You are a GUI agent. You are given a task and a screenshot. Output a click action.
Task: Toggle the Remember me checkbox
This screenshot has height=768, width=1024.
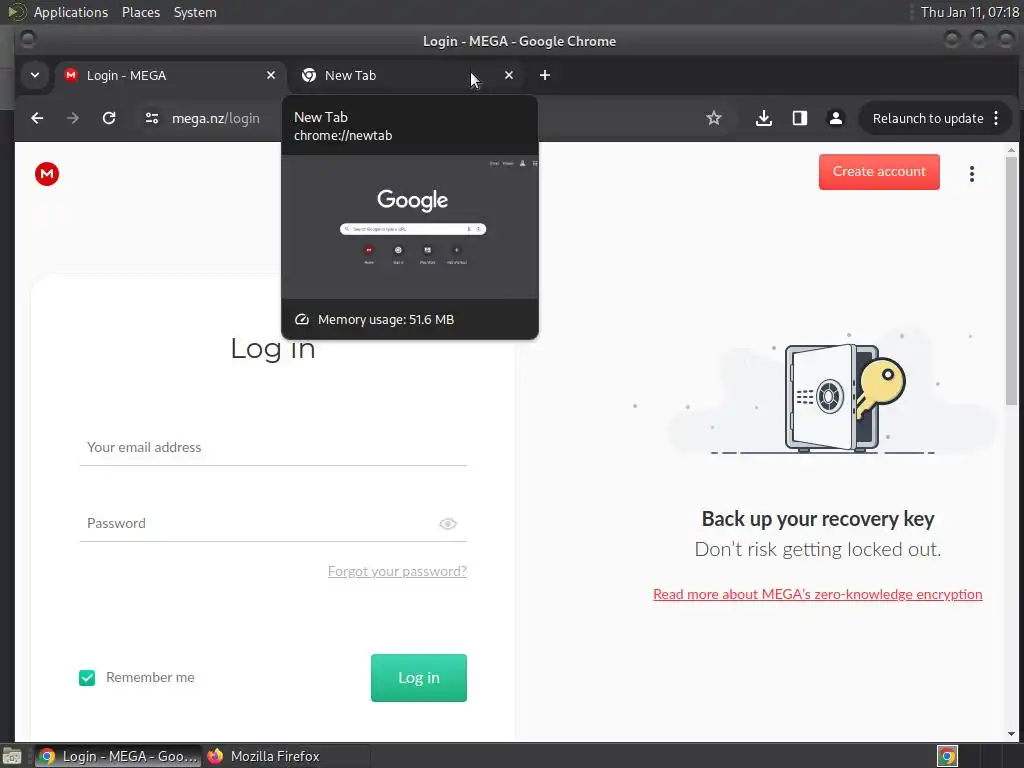87,678
